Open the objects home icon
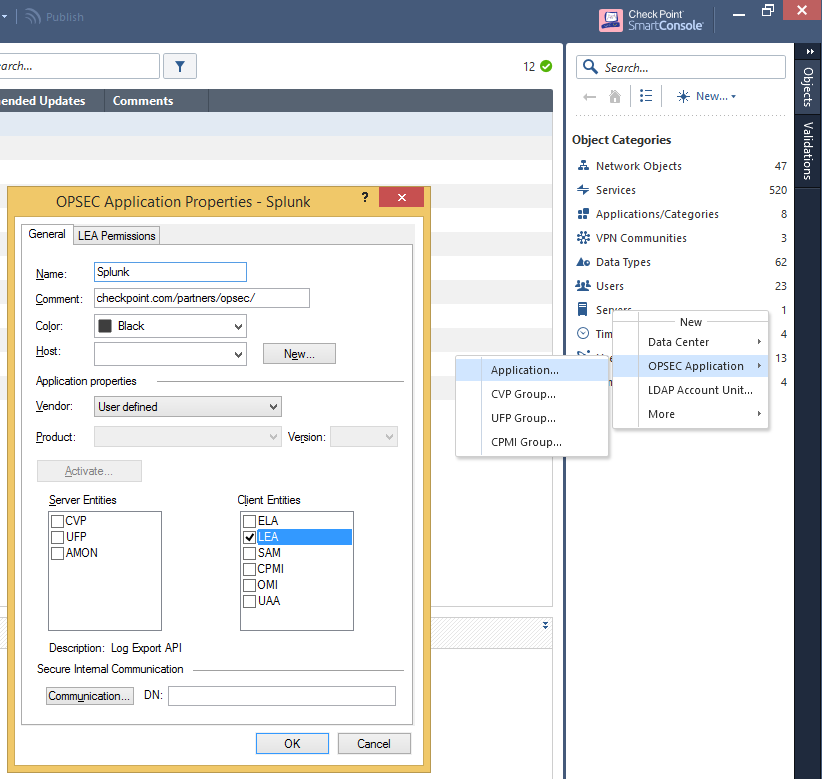 click(615, 96)
